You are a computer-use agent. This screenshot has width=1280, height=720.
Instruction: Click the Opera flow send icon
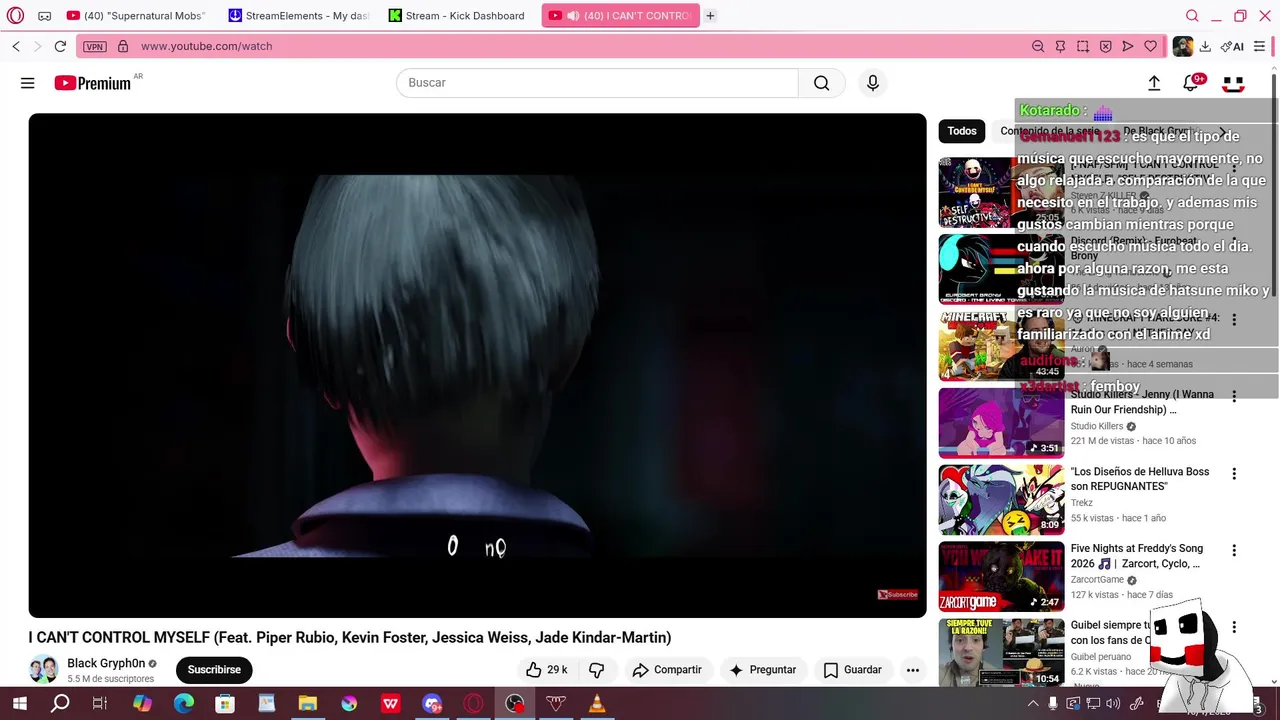[x=1128, y=46]
